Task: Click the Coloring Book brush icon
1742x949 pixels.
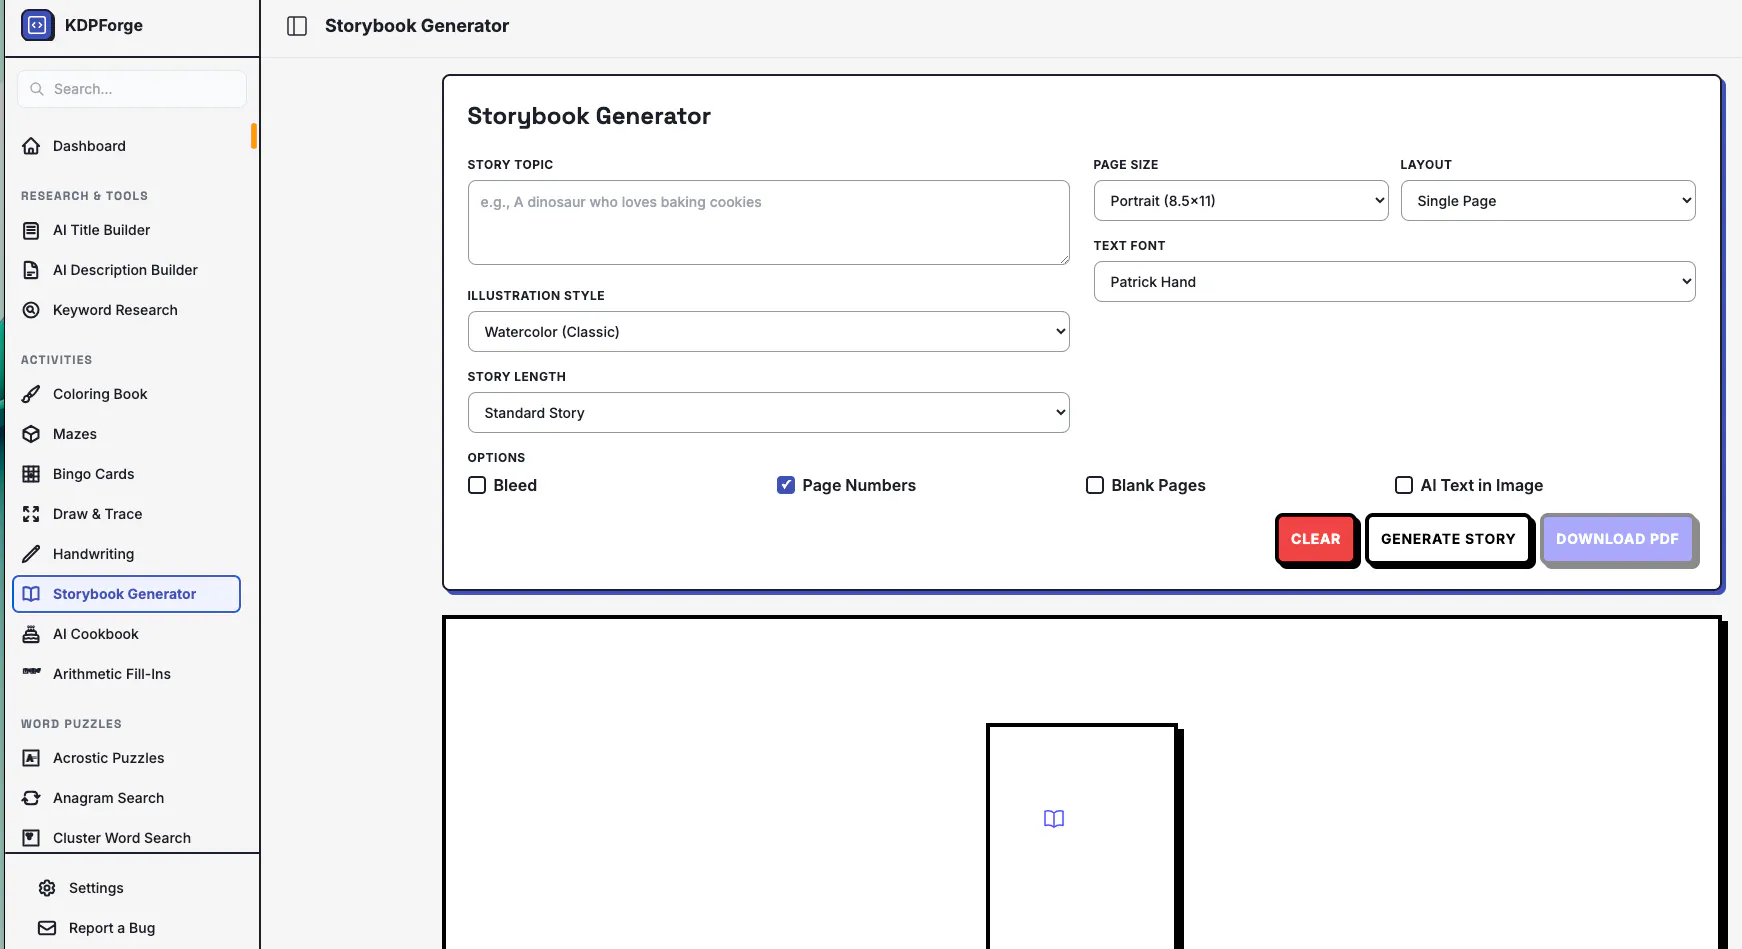Action: 32,394
